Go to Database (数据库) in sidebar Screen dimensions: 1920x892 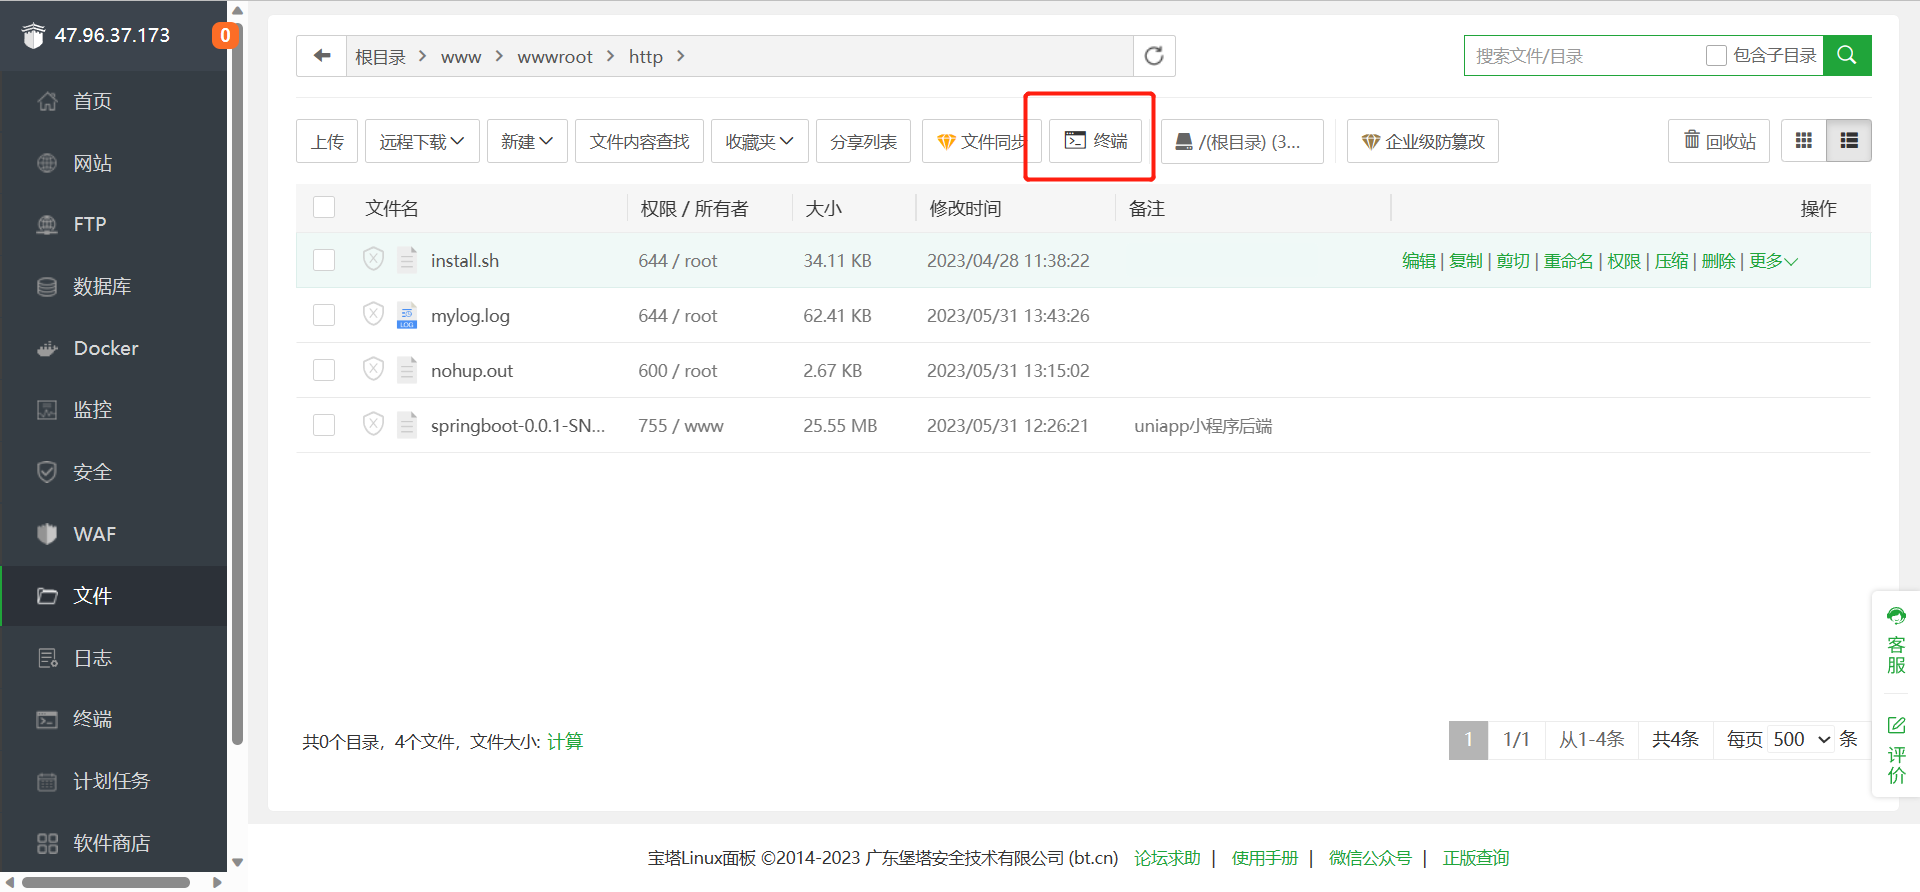101,287
